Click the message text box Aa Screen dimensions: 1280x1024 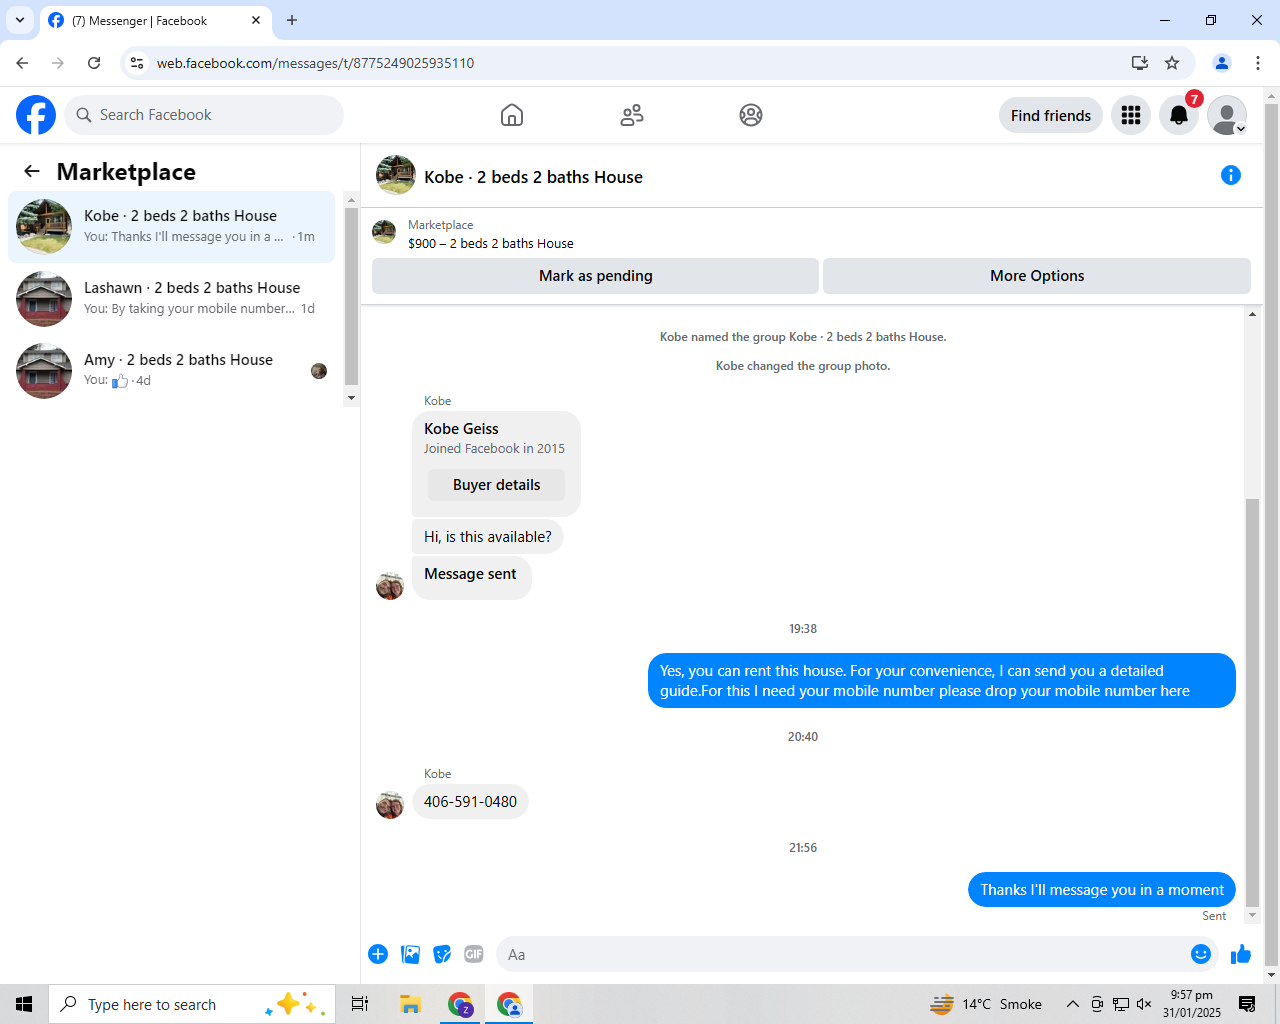(x=840, y=954)
